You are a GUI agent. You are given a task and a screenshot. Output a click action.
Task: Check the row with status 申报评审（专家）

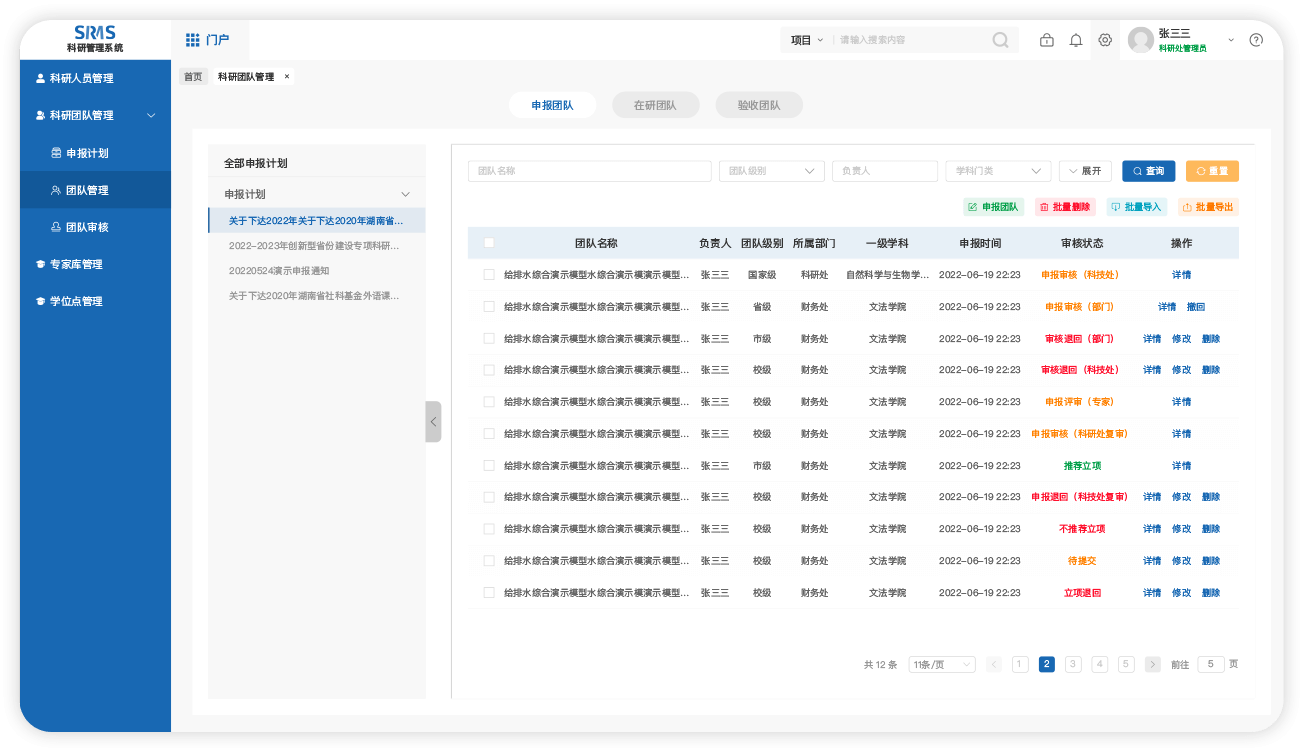(489, 401)
